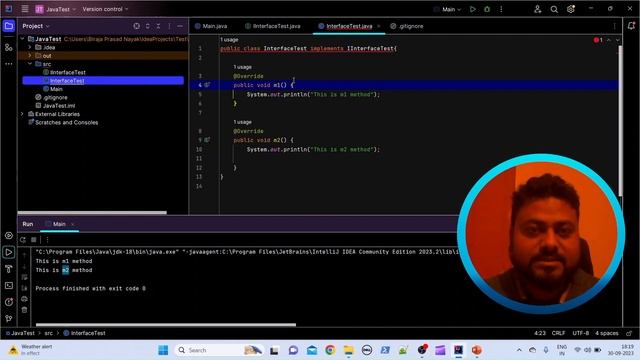The width and height of the screenshot is (640, 360).
Task: Click the src breadcrumb in status bar
Action: [x=49, y=333]
